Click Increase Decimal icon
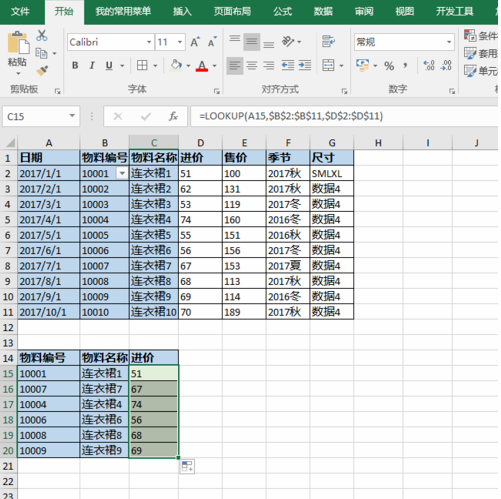 429,65
